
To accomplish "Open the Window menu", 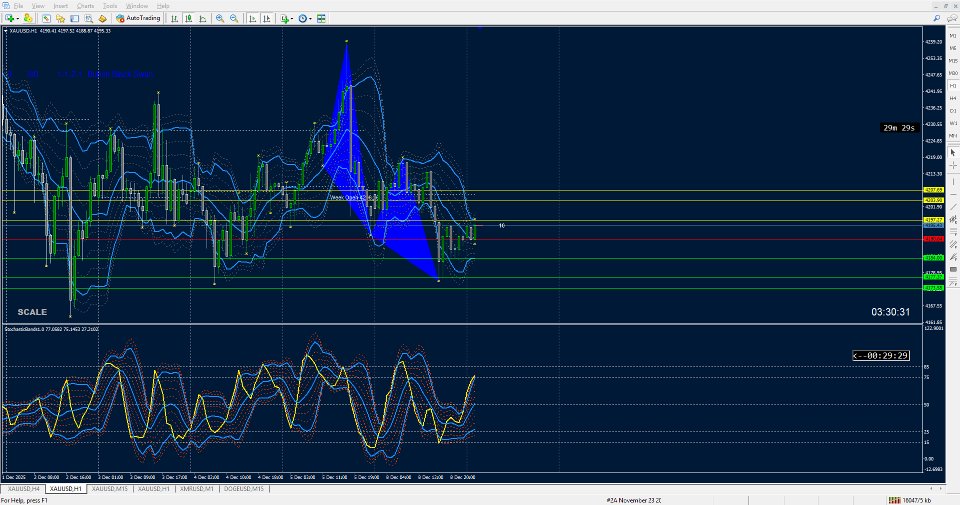I will point(137,6).
